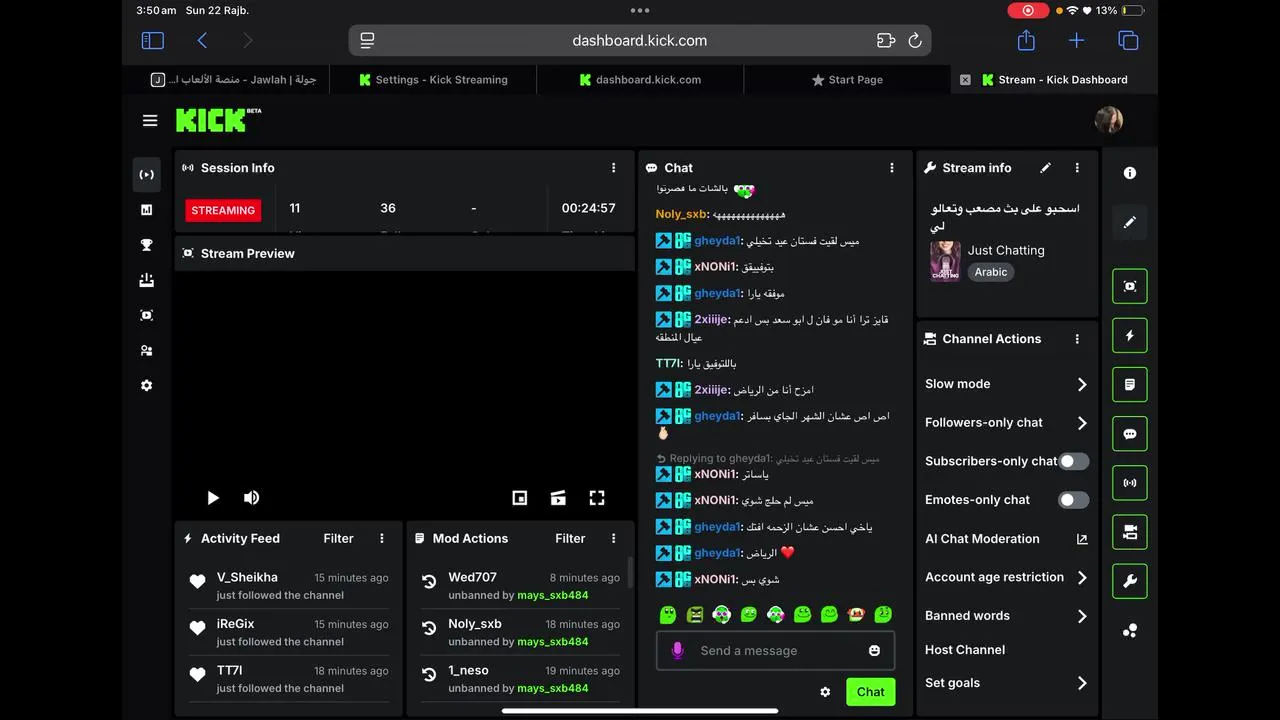The height and width of the screenshot is (720, 1280).
Task: Switch to dashboard.kick.com tab
Action: click(x=640, y=80)
